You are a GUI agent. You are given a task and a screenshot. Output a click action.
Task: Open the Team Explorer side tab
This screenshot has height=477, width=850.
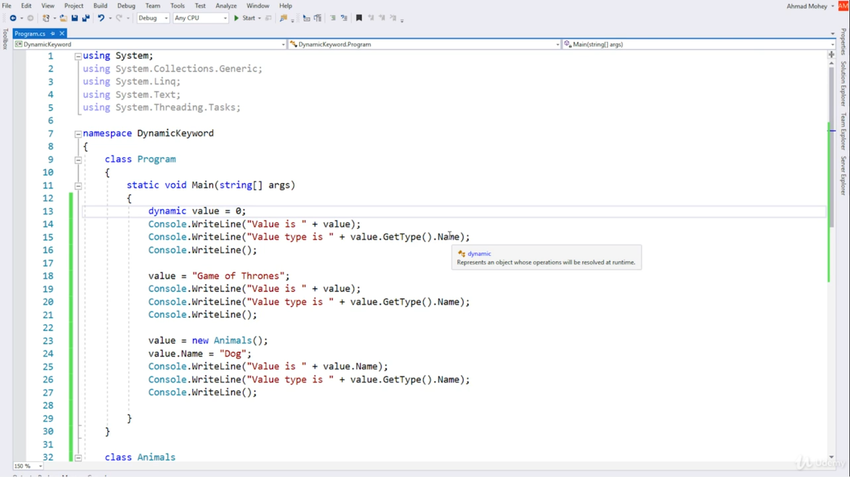pos(843,131)
